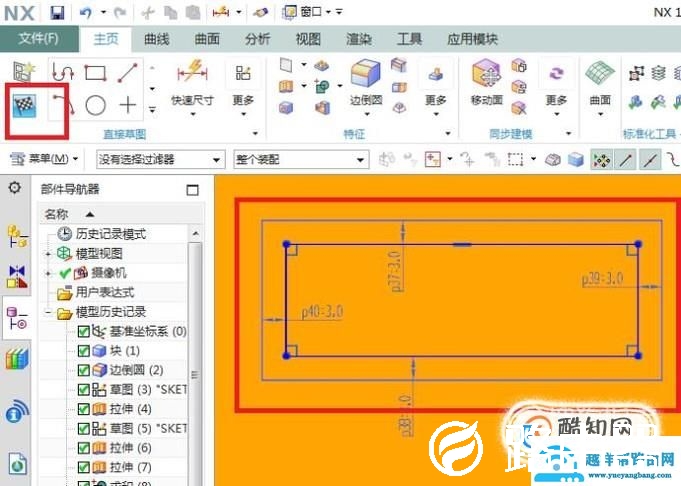Toggle checkbox for 块 (1)

[83, 350]
